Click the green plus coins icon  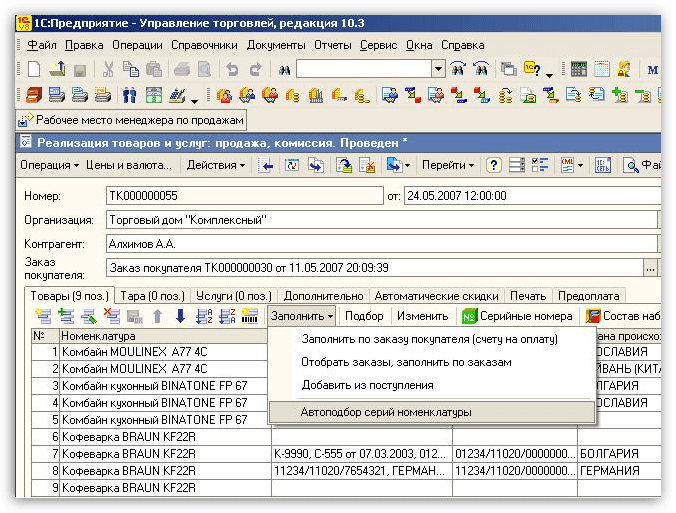click(x=620, y=95)
